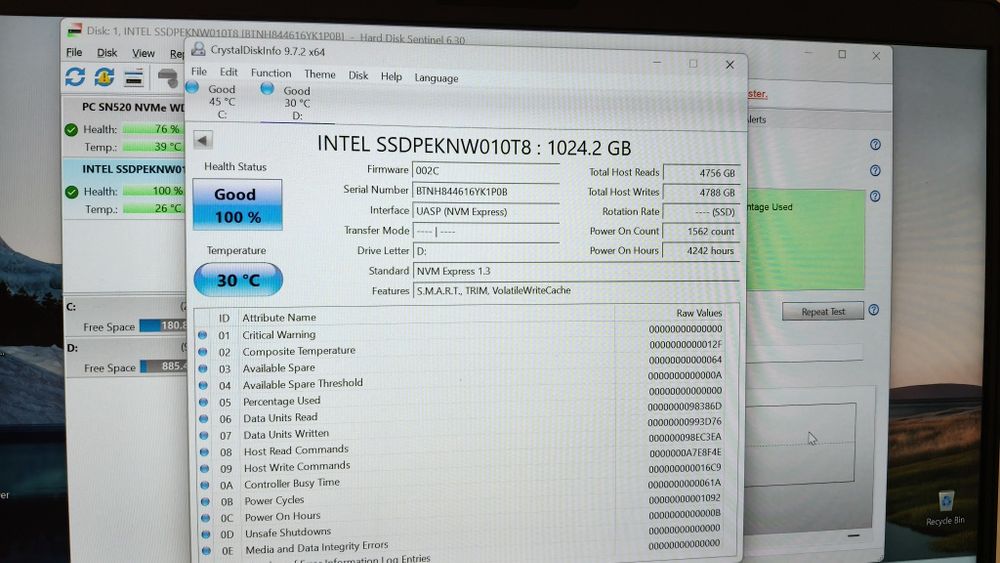Click the Attribute Name column header
This screenshot has width=1000, height=563.
[279, 317]
